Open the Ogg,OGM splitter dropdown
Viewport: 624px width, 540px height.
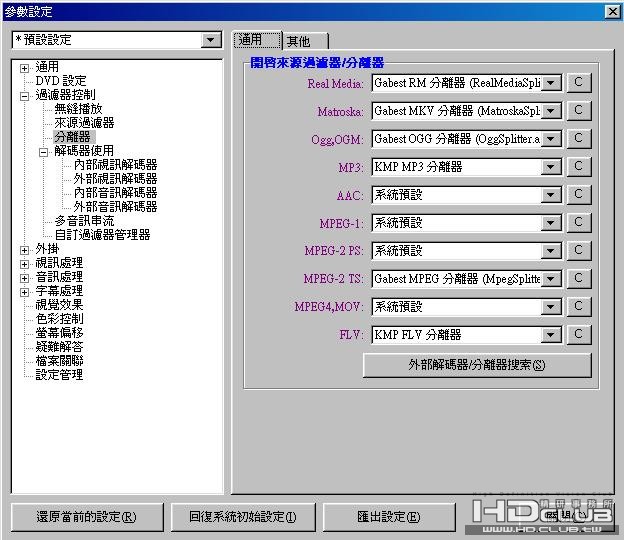pyautogui.click(x=551, y=139)
